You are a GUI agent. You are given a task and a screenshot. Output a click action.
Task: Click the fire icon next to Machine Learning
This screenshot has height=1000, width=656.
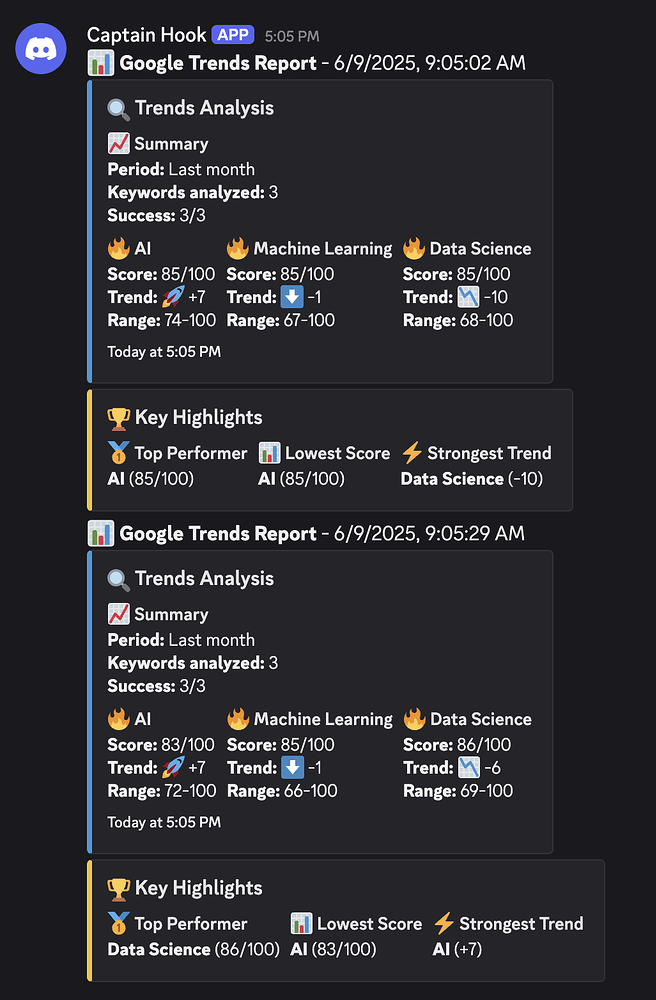click(236, 248)
